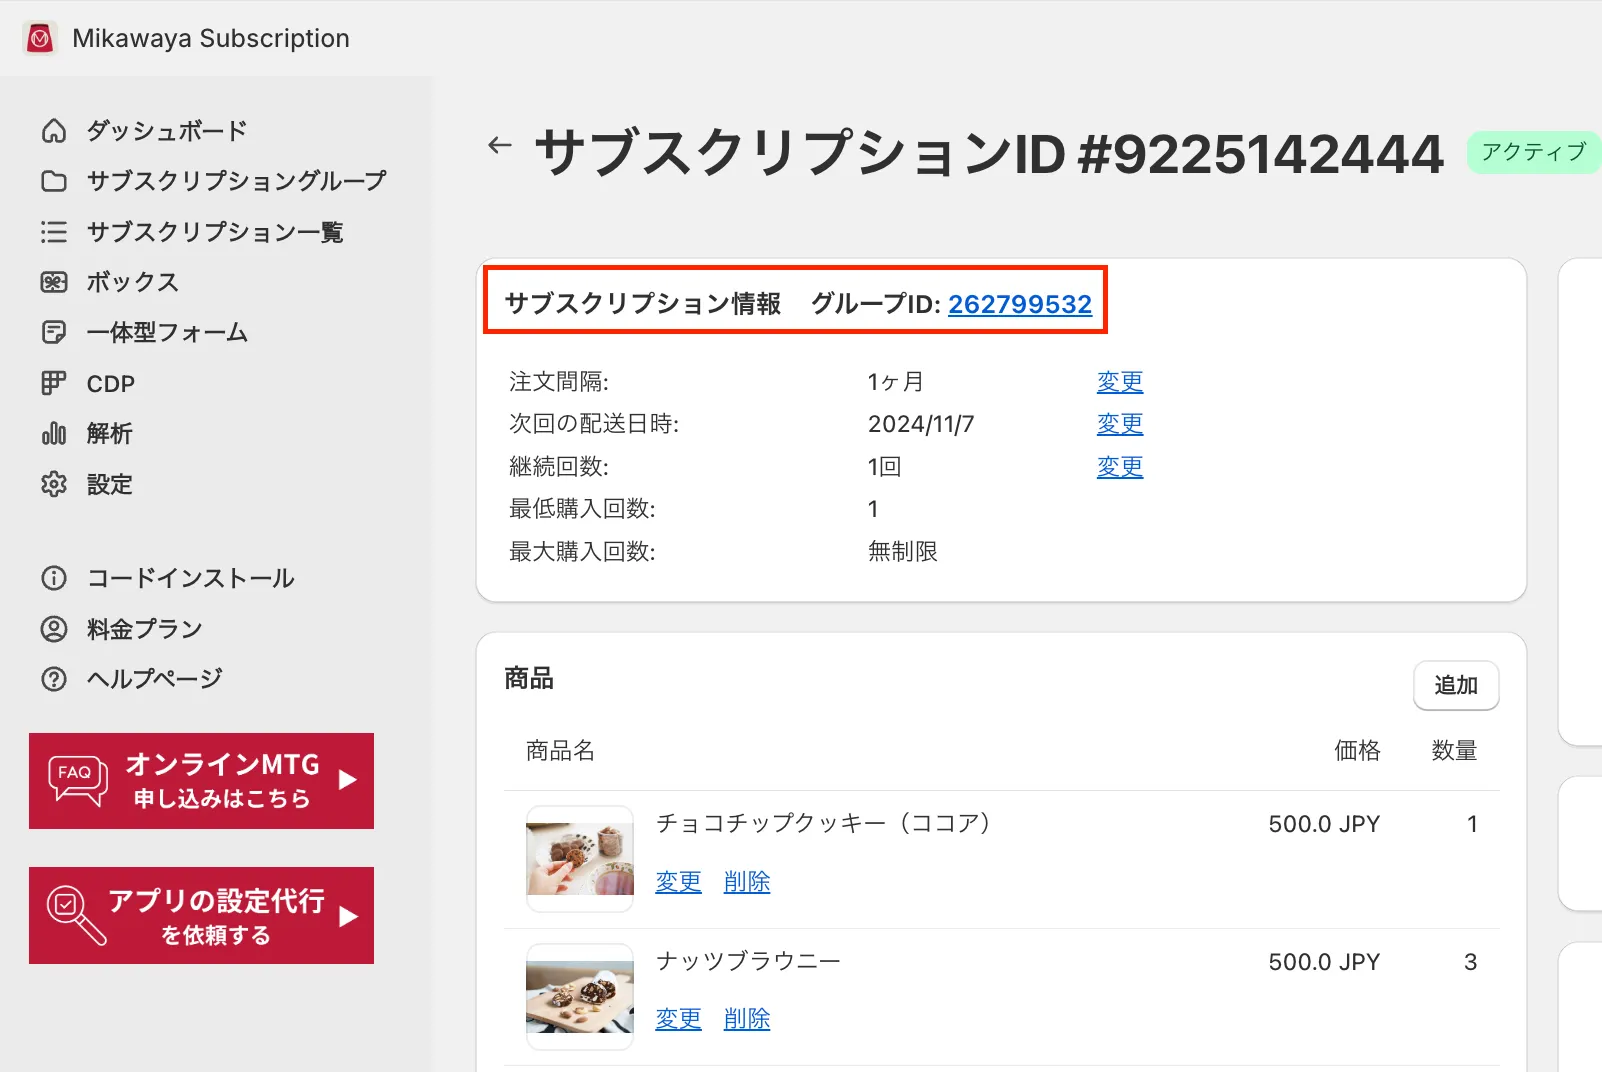Screen dimensions: 1602x1072
Task: Click the subscription group folder icon
Action: pos(54,181)
